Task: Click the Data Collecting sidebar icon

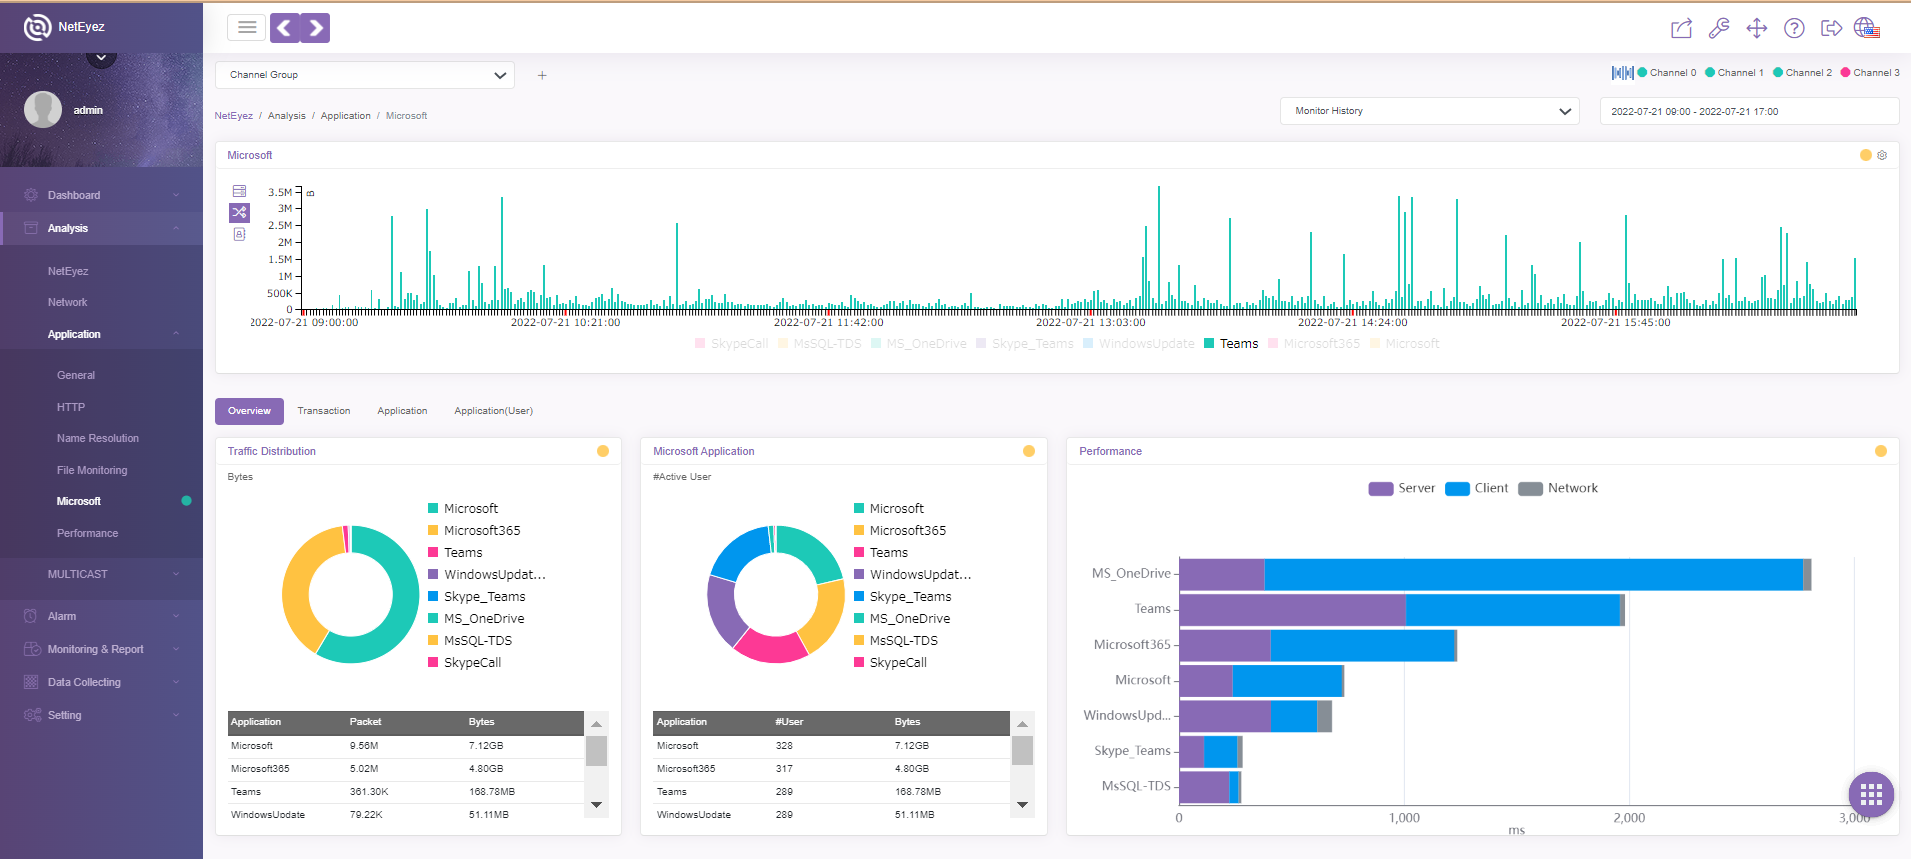Action: click(31, 682)
